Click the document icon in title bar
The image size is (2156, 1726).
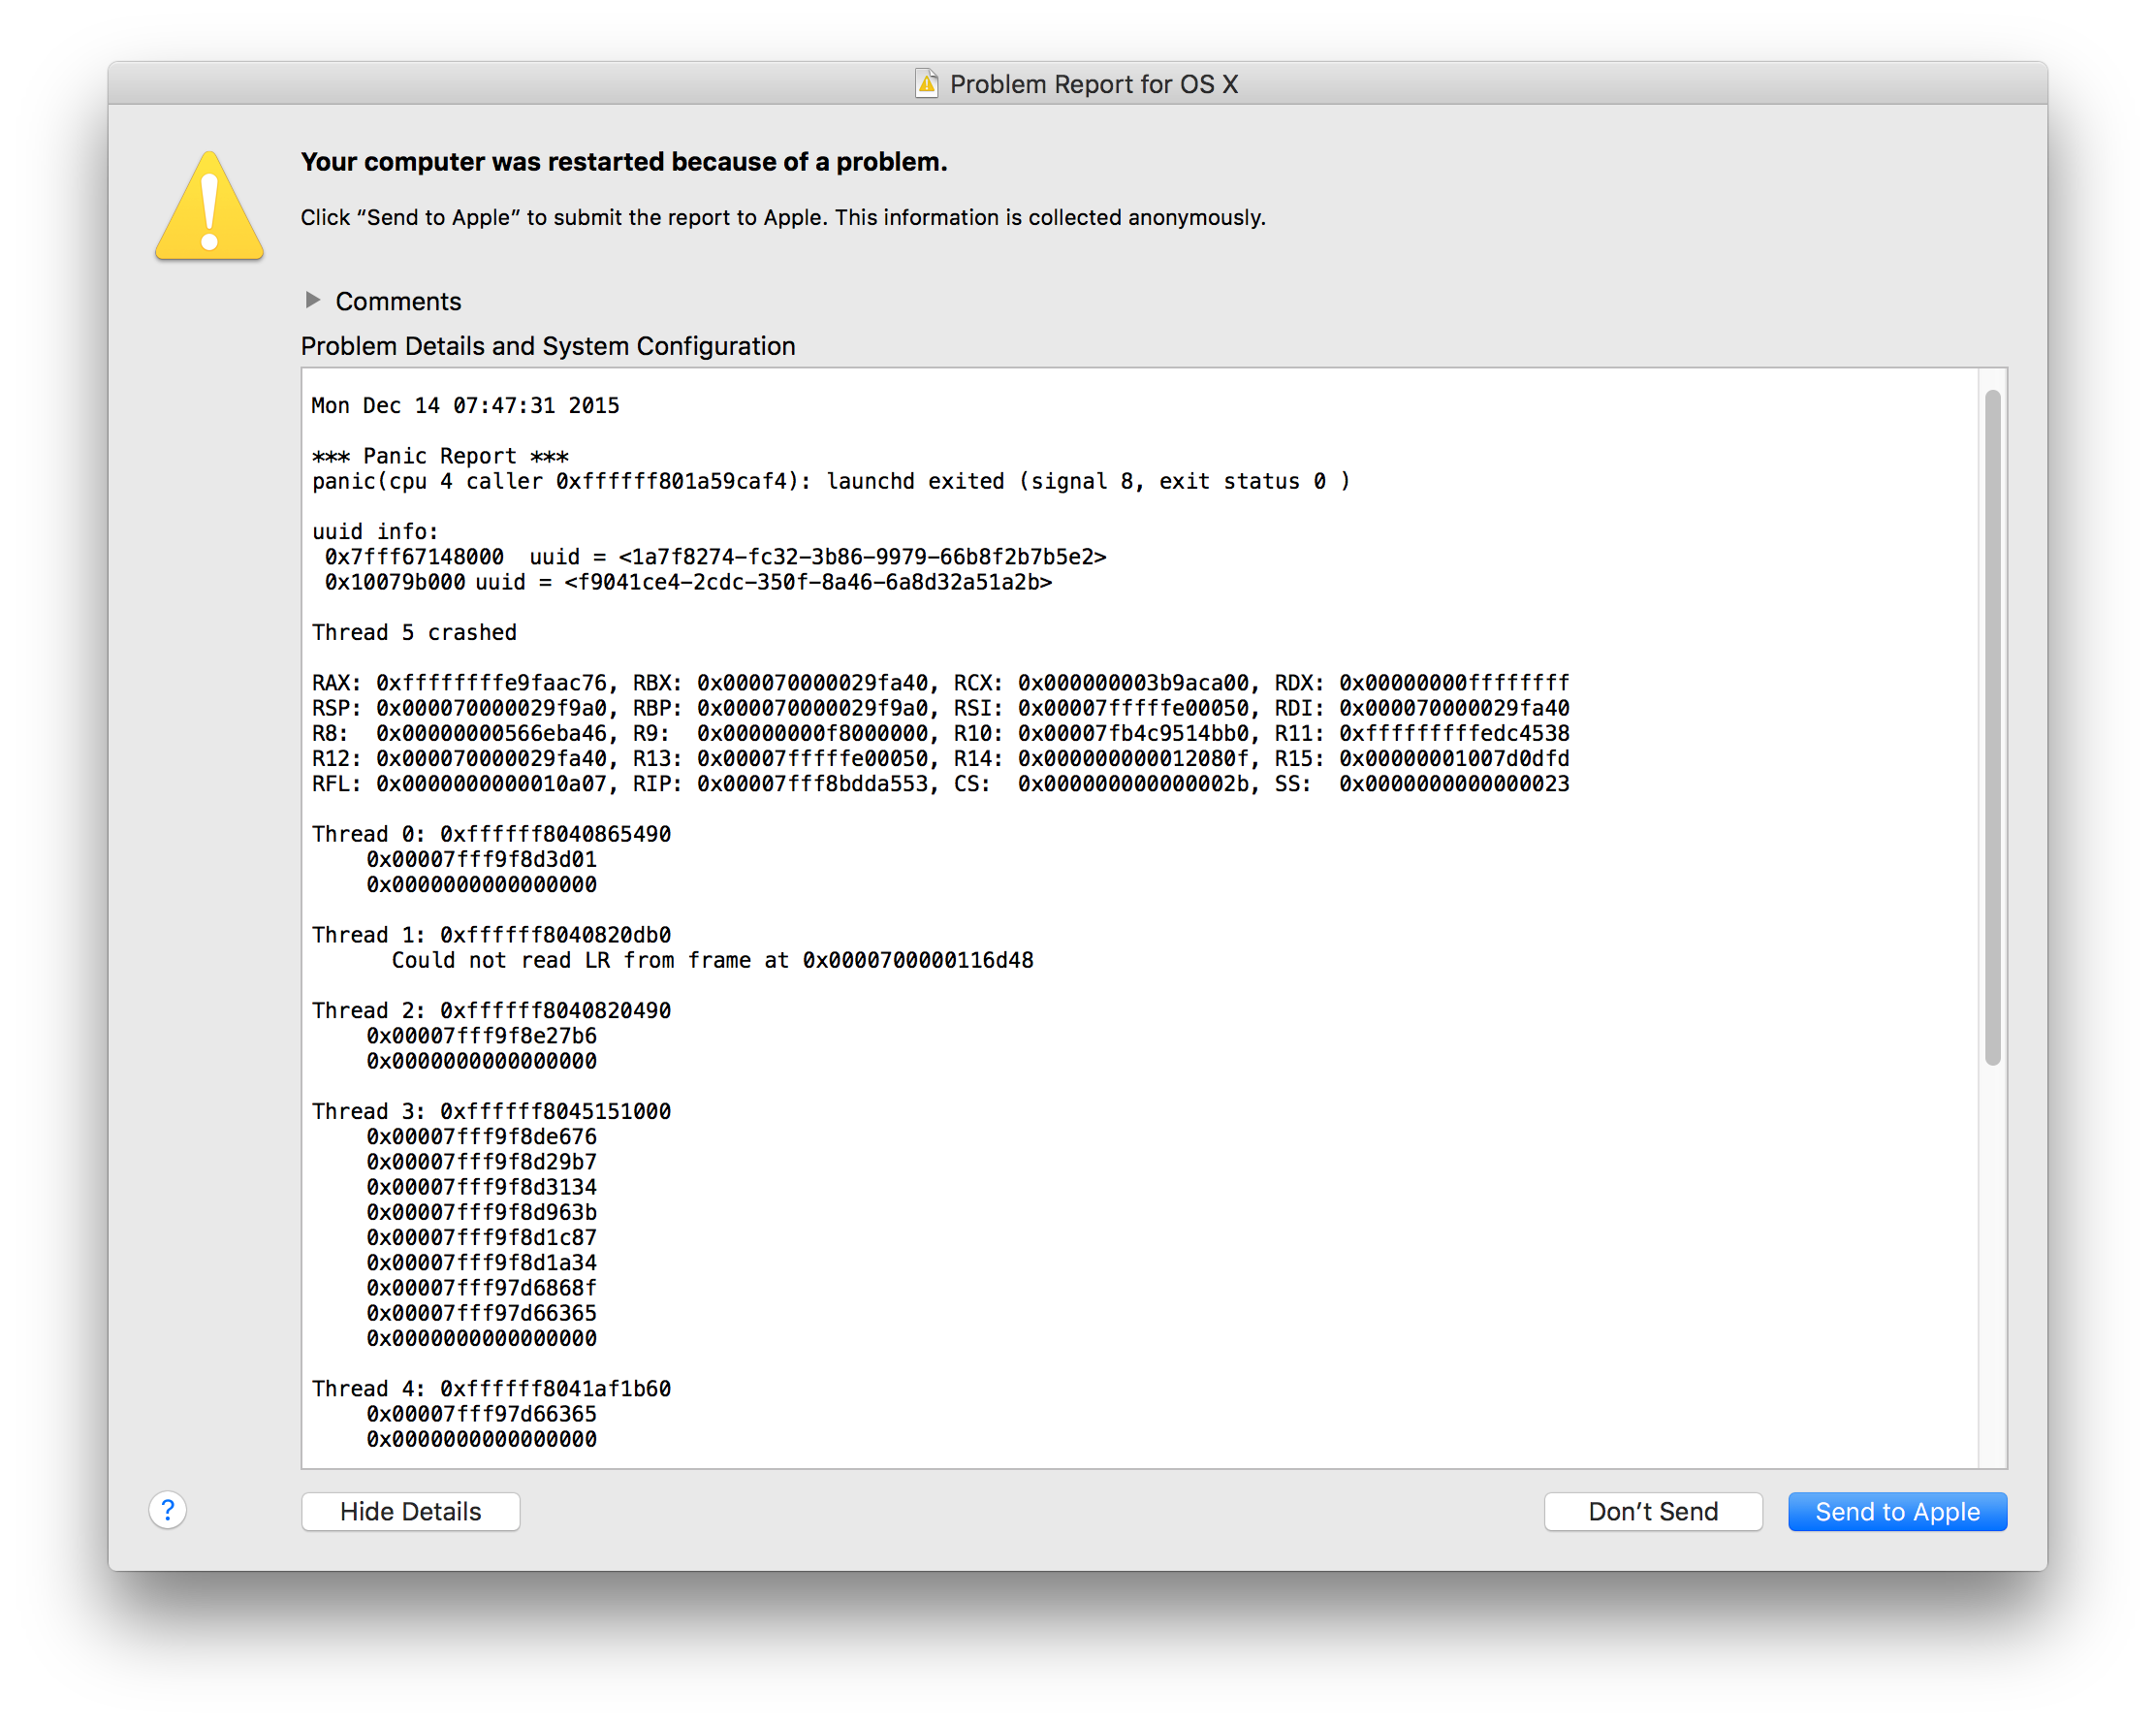(927, 84)
